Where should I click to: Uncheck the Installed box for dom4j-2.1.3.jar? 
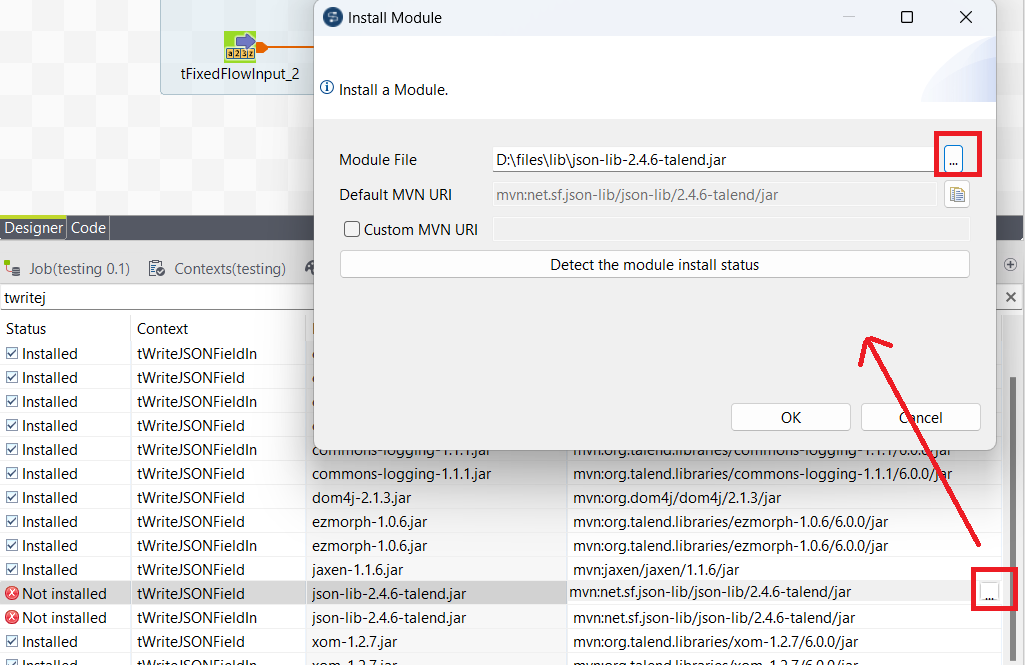[x=10, y=497]
